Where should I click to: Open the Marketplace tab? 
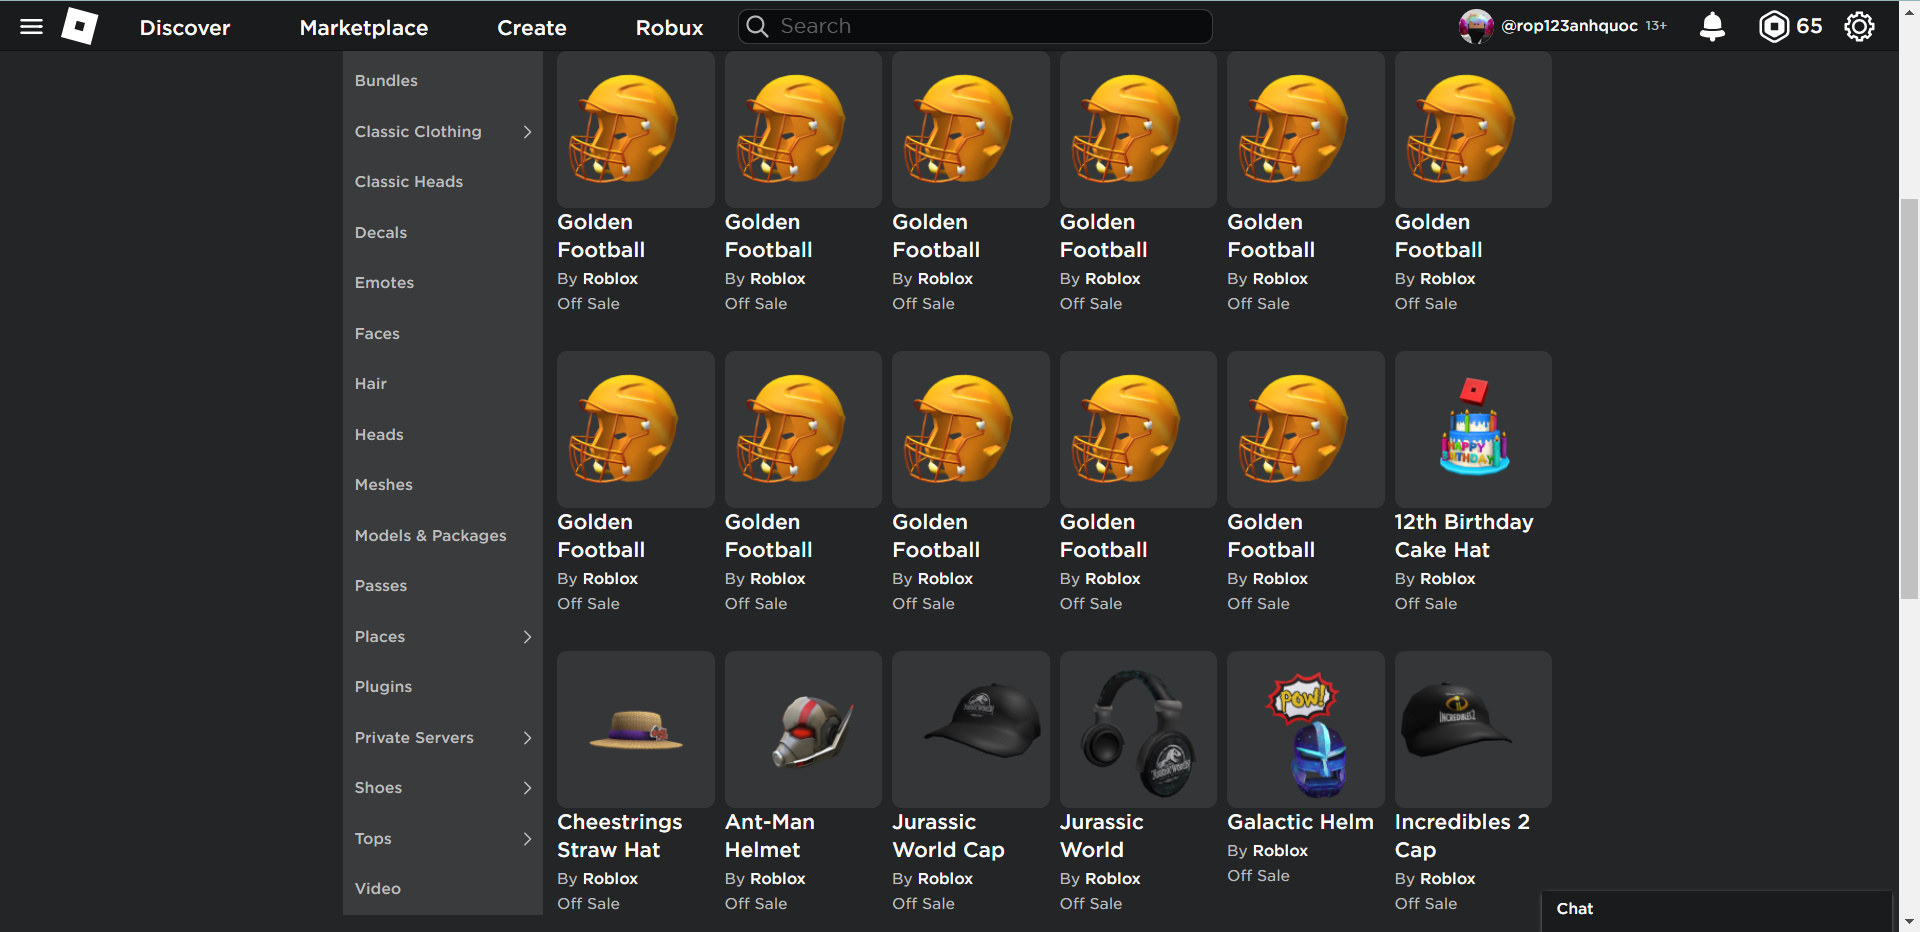tap(364, 28)
